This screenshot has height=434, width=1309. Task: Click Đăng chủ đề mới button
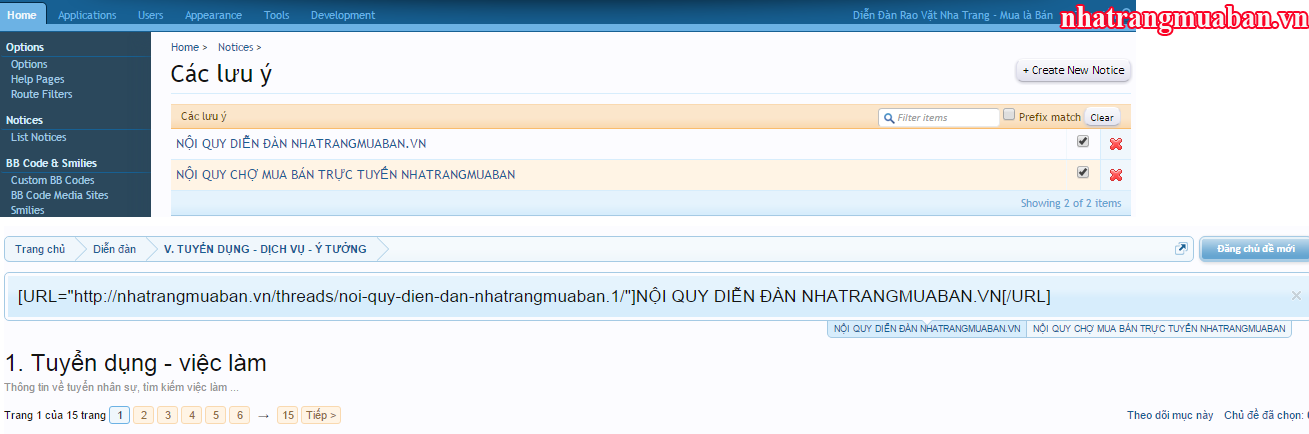tap(1255, 249)
